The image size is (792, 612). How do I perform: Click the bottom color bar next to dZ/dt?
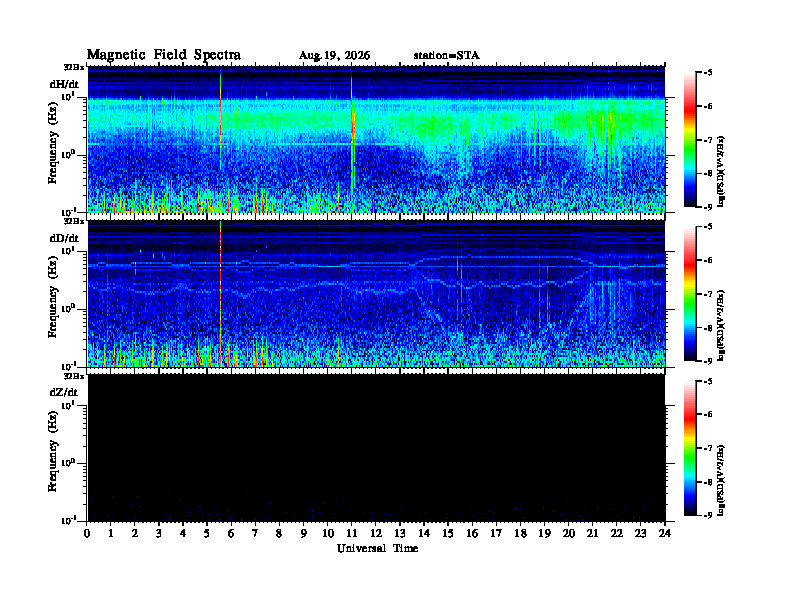coord(690,448)
